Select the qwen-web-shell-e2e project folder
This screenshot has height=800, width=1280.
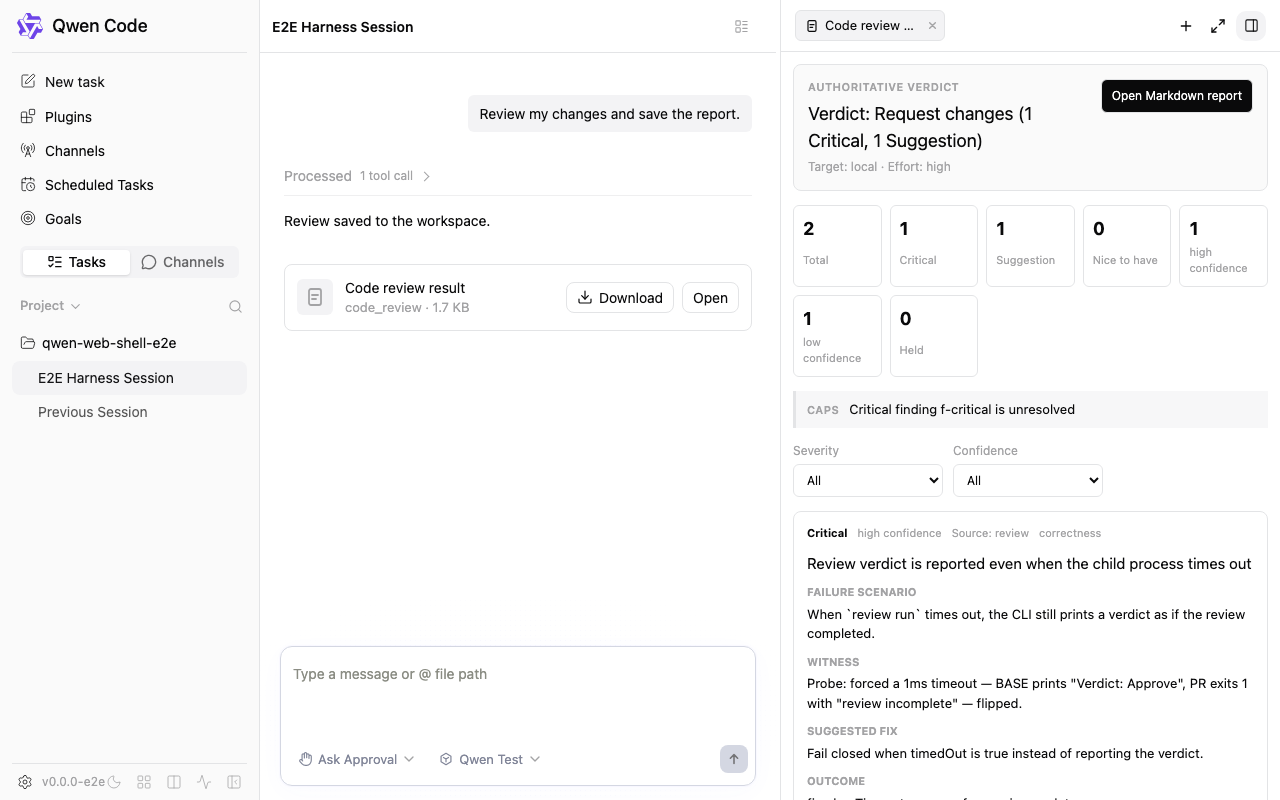click(x=129, y=343)
